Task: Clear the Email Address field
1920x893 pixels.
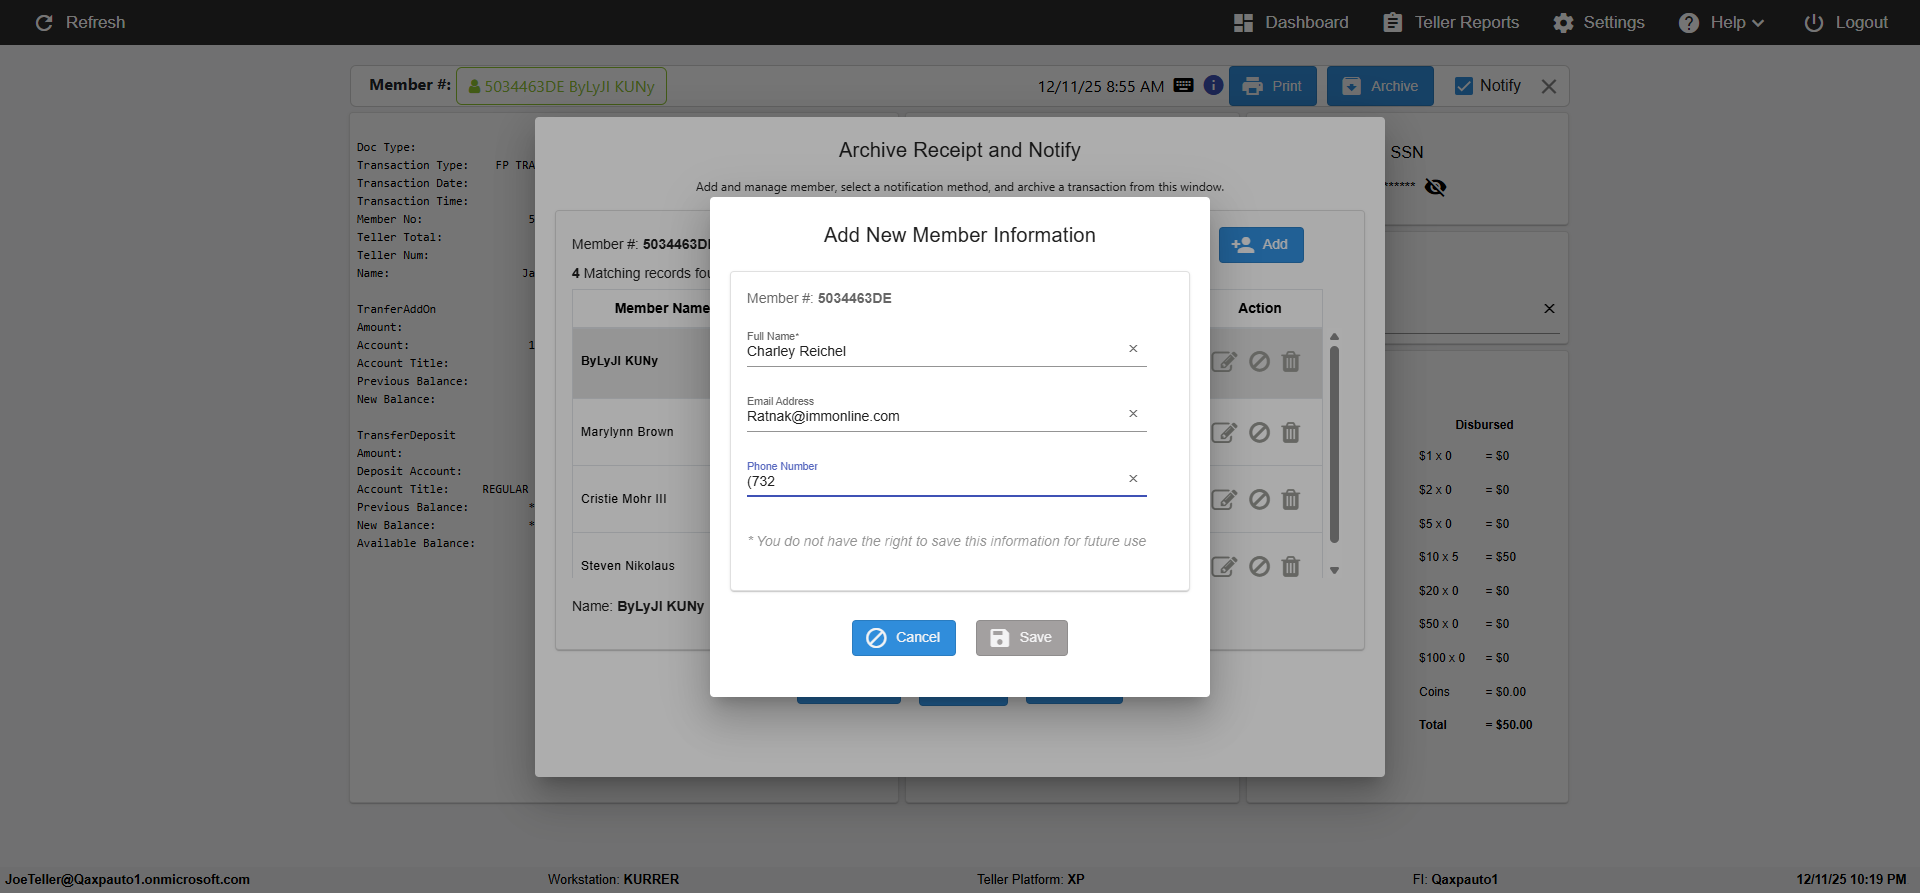Action: pyautogui.click(x=1133, y=414)
